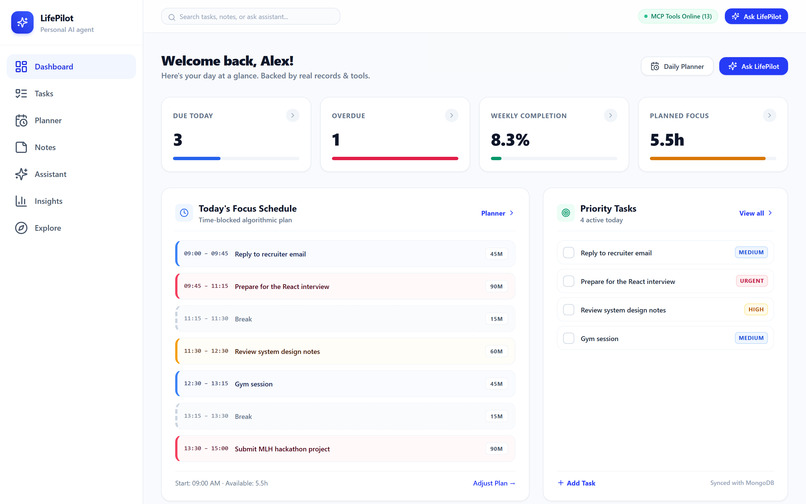Click the orange Planned Focus progress bar

tap(707, 158)
